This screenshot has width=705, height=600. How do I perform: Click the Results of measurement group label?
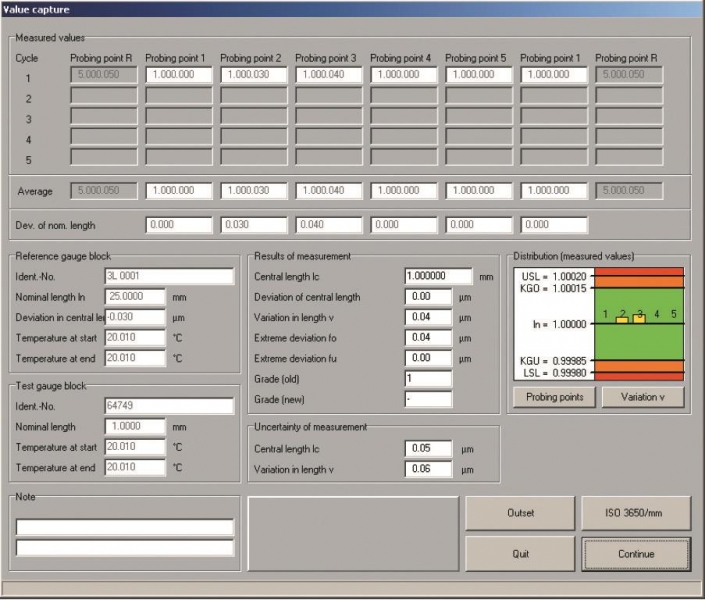pos(302,256)
